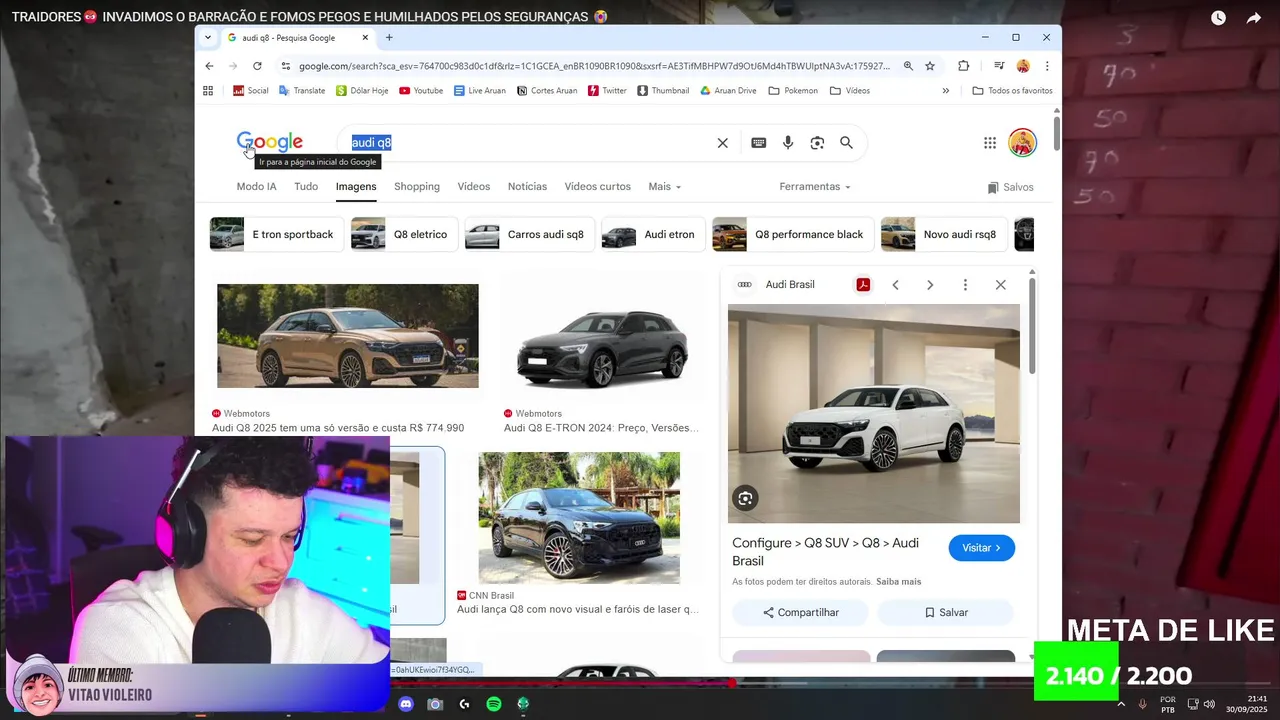Click the Google logo
This screenshot has height=720, width=1280.
(269, 142)
